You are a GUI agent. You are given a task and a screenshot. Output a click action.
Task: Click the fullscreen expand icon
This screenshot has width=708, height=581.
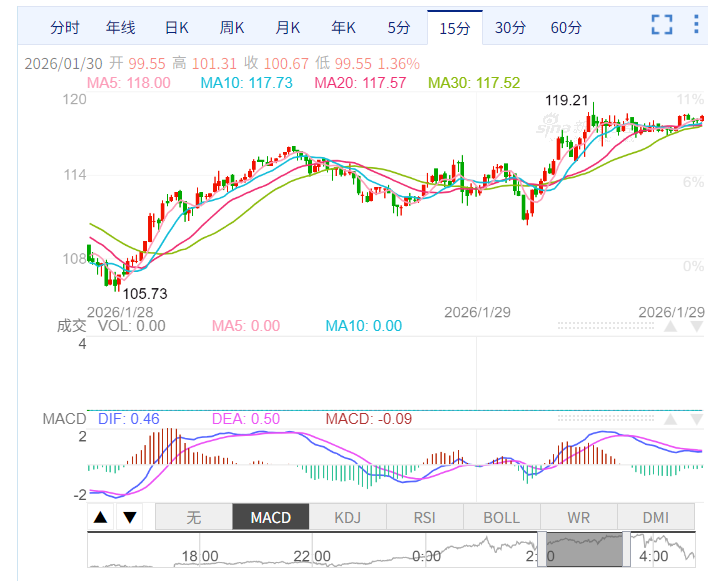point(662,26)
